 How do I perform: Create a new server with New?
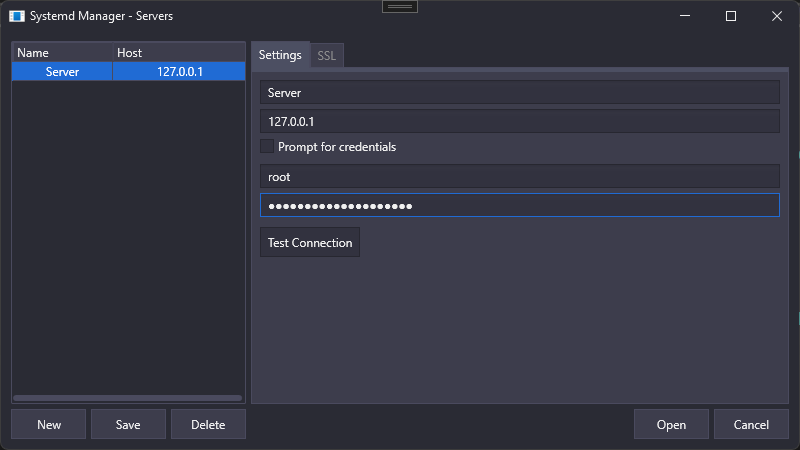[48, 424]
